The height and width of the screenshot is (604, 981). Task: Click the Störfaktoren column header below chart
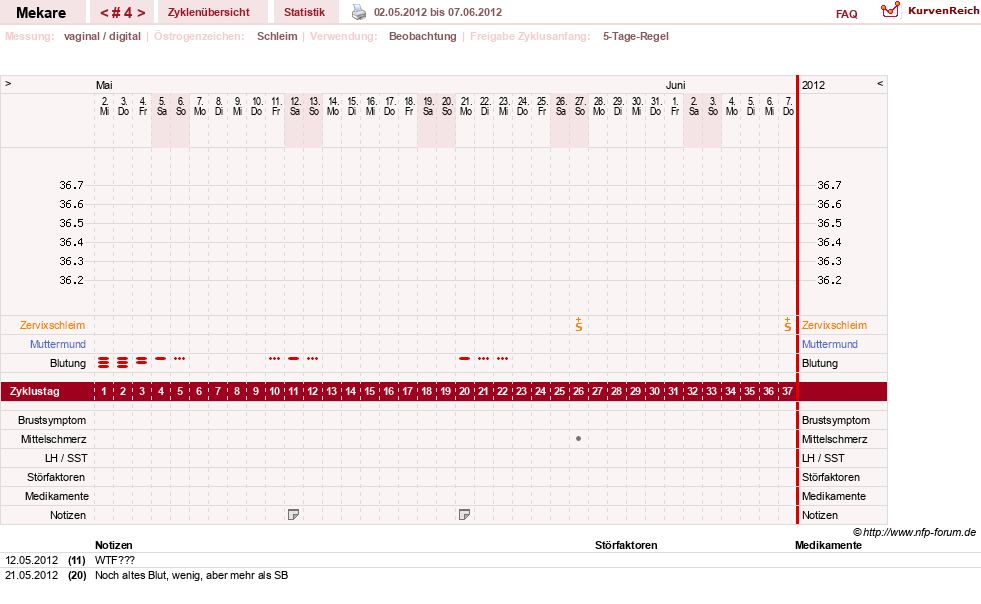(x=626, y=545)
